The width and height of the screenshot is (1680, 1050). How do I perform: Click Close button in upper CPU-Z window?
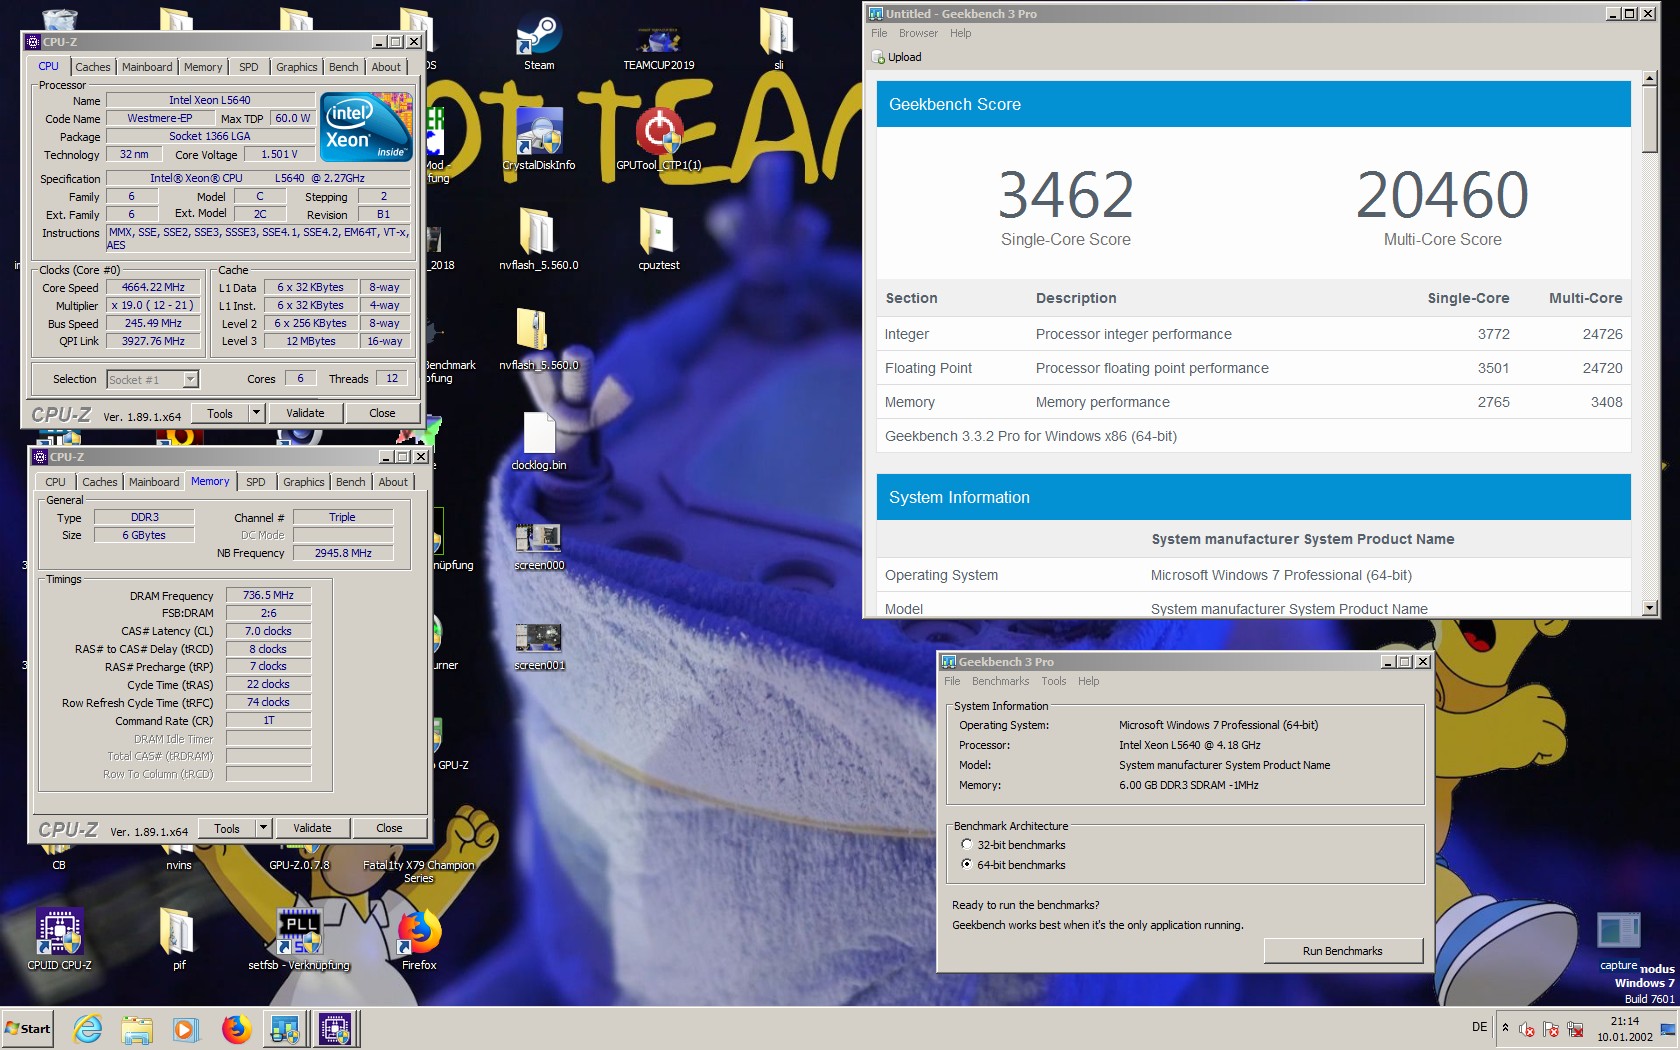coord(382,413)
